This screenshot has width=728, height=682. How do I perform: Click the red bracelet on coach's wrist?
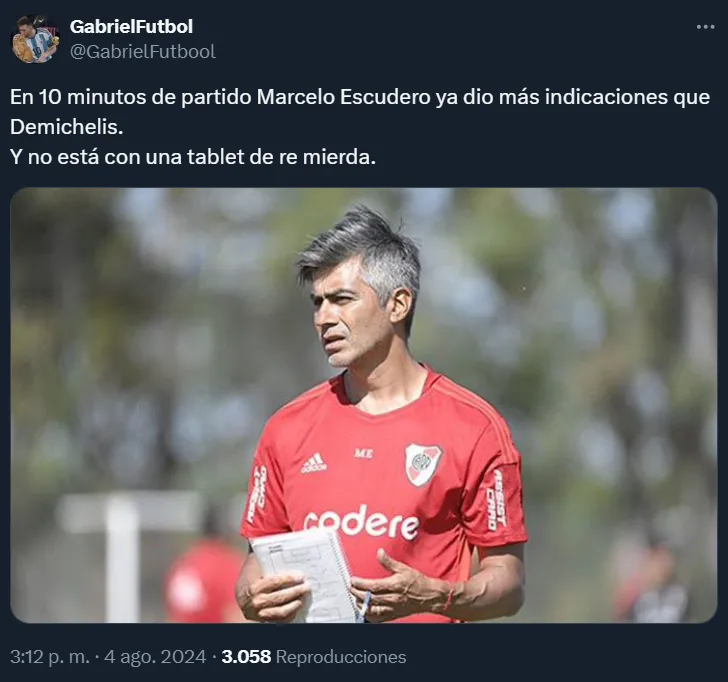point(449,596)
